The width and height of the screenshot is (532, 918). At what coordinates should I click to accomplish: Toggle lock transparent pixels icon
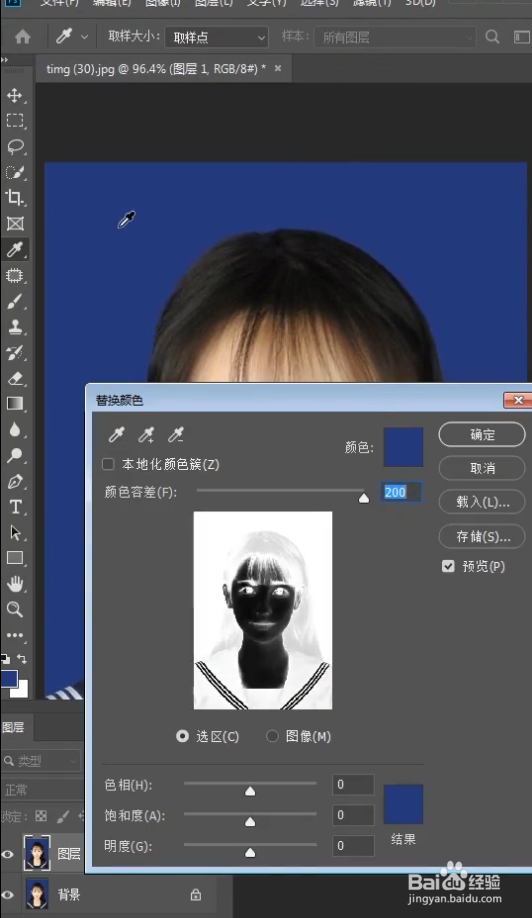(41, 816)
